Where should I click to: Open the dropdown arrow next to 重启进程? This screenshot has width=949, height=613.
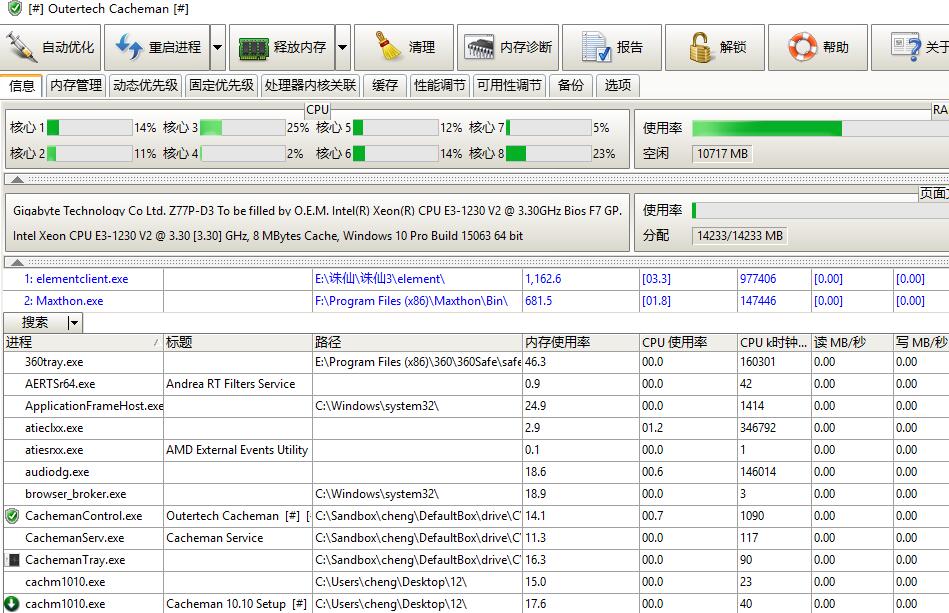pyautogui.click(x=217, y=47)
